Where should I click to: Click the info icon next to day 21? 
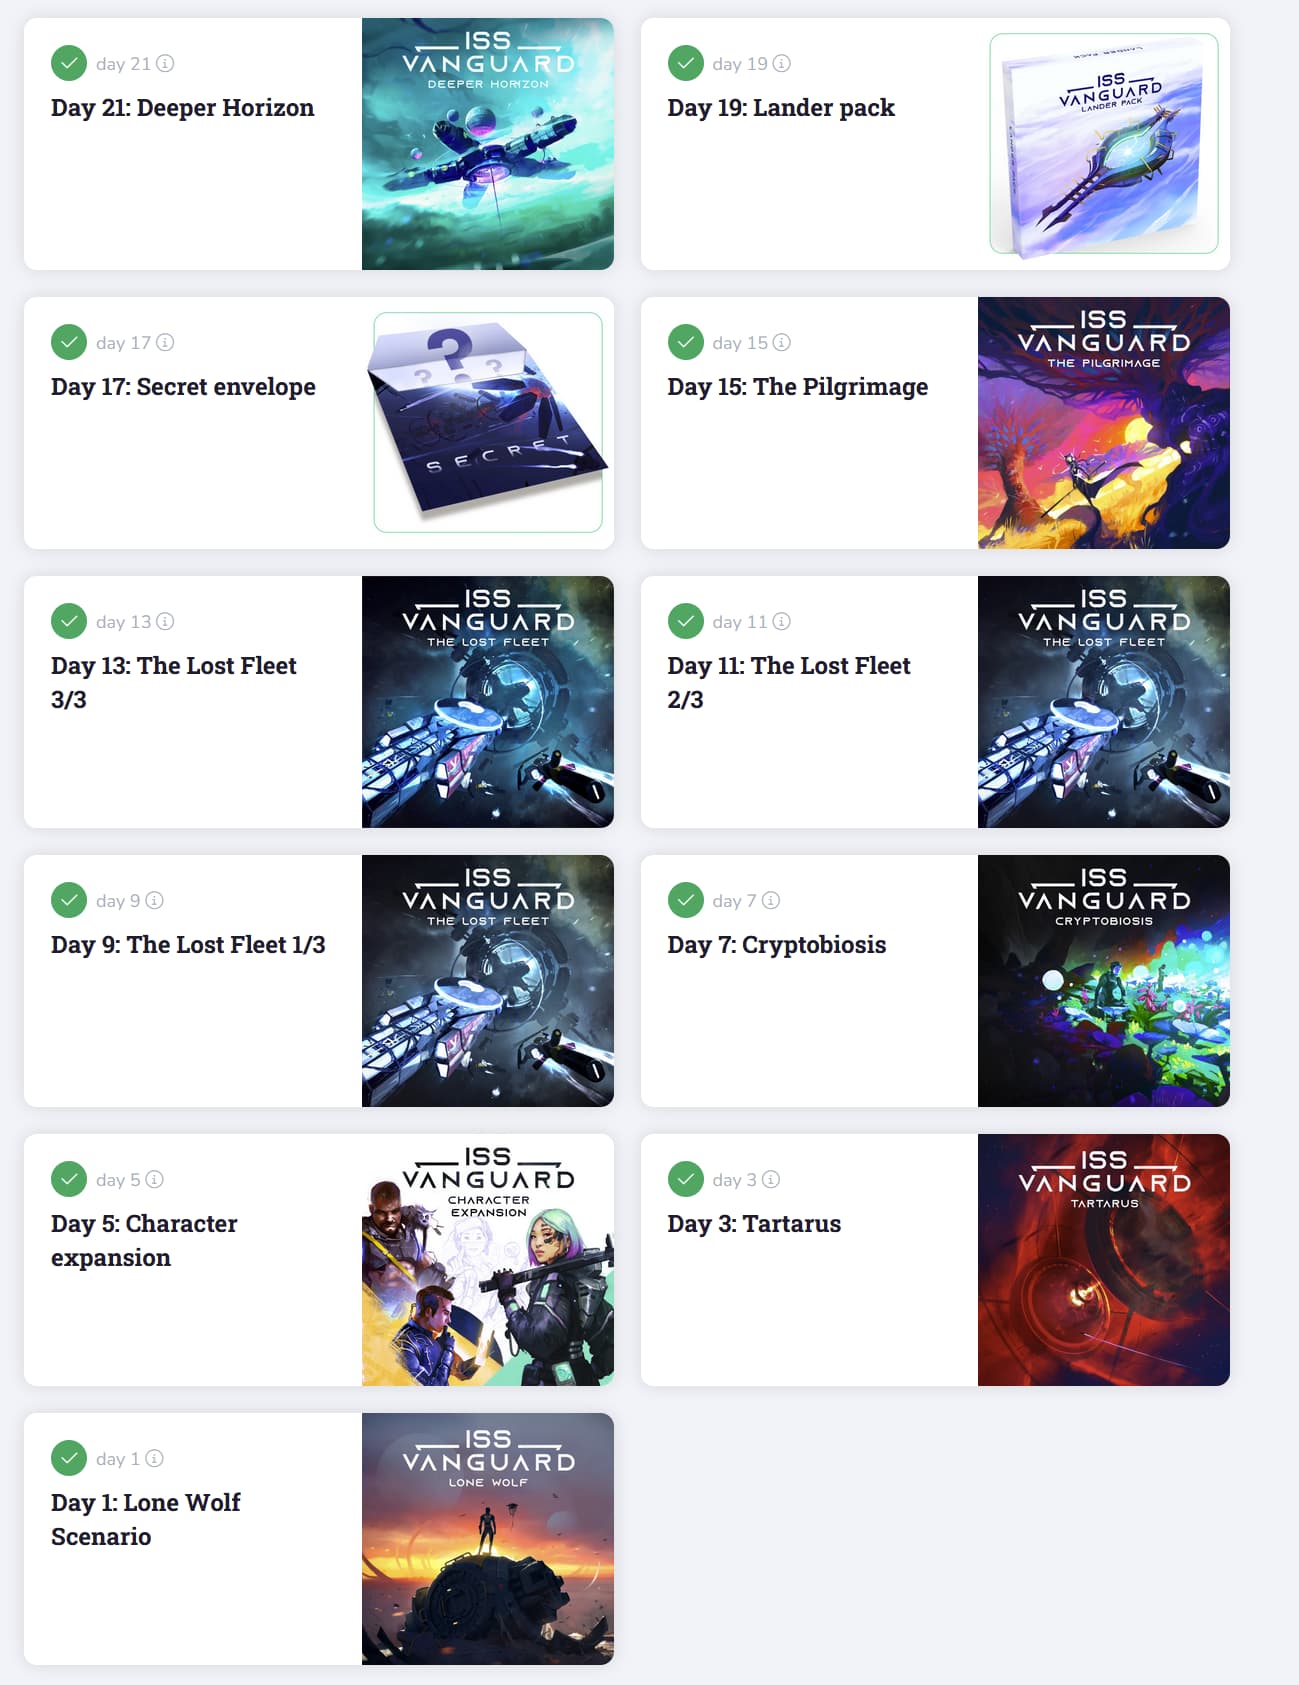165,64
